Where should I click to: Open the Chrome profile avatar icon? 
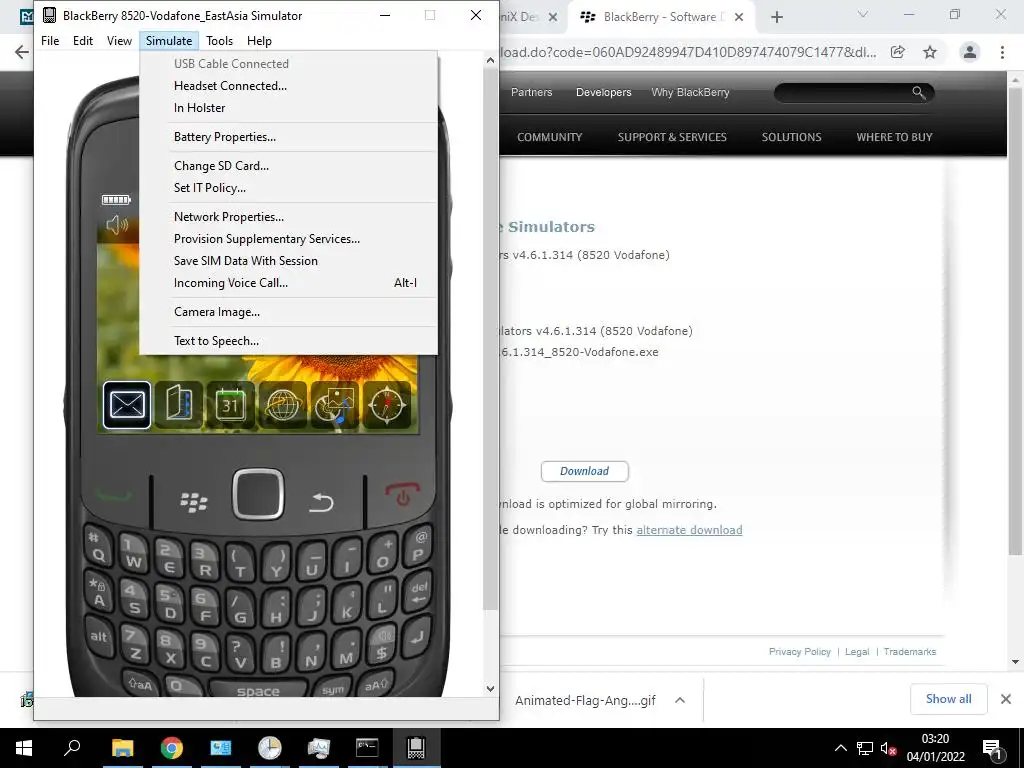[x=970, y=52]
